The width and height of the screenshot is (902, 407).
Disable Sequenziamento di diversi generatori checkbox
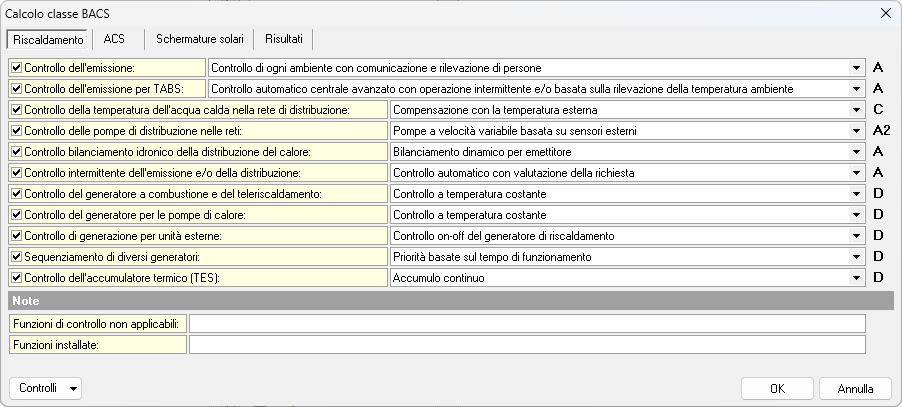tap(16, 257)
